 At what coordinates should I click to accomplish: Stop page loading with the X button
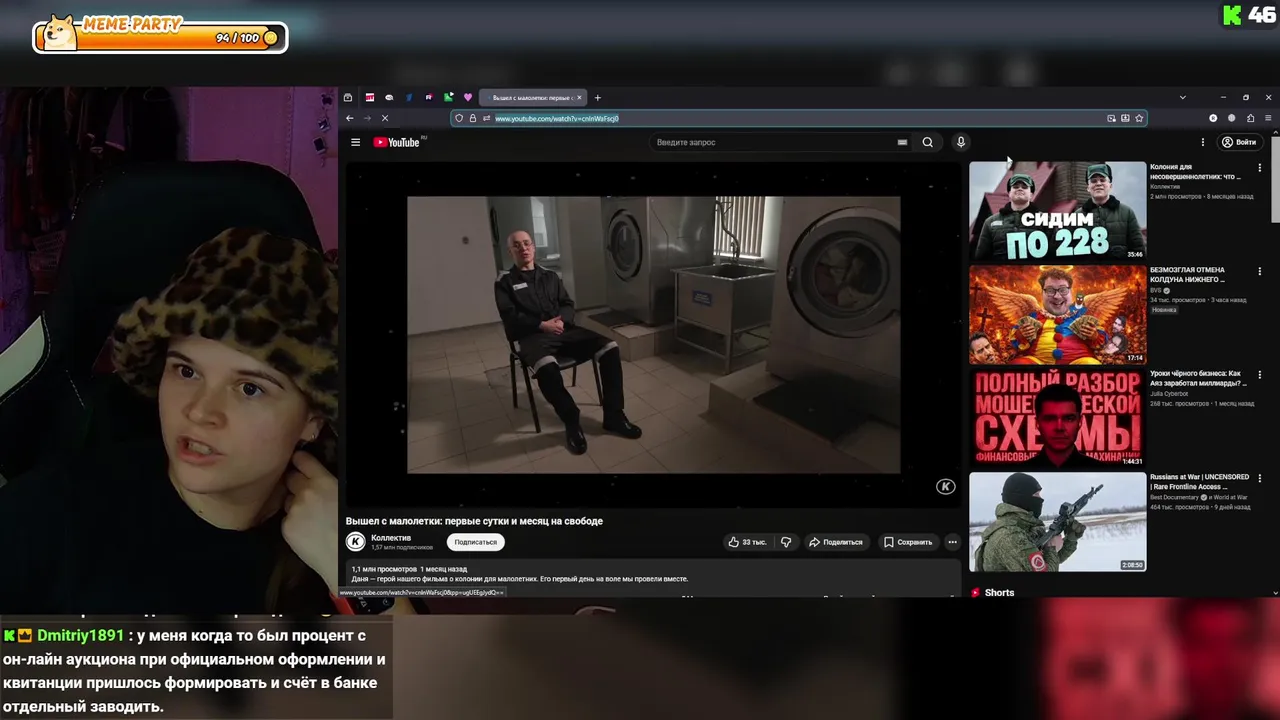[385, 118]
